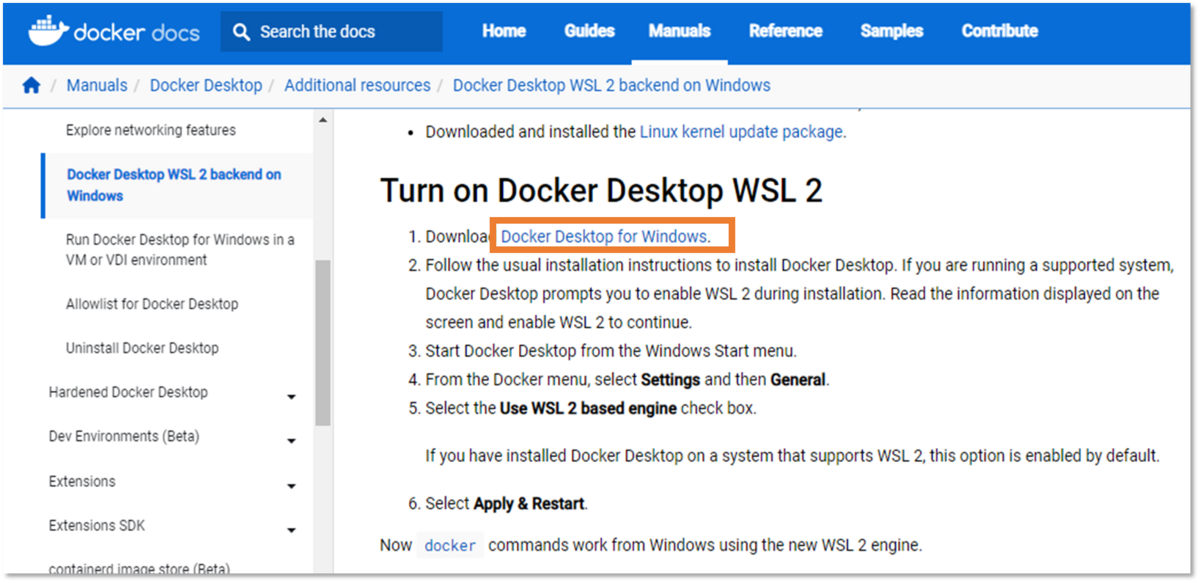The height and width of the screenshot is (583, 1200).
Task: Expand Hardened Docker Desktop arrow
Action: (x=291, y=397)
